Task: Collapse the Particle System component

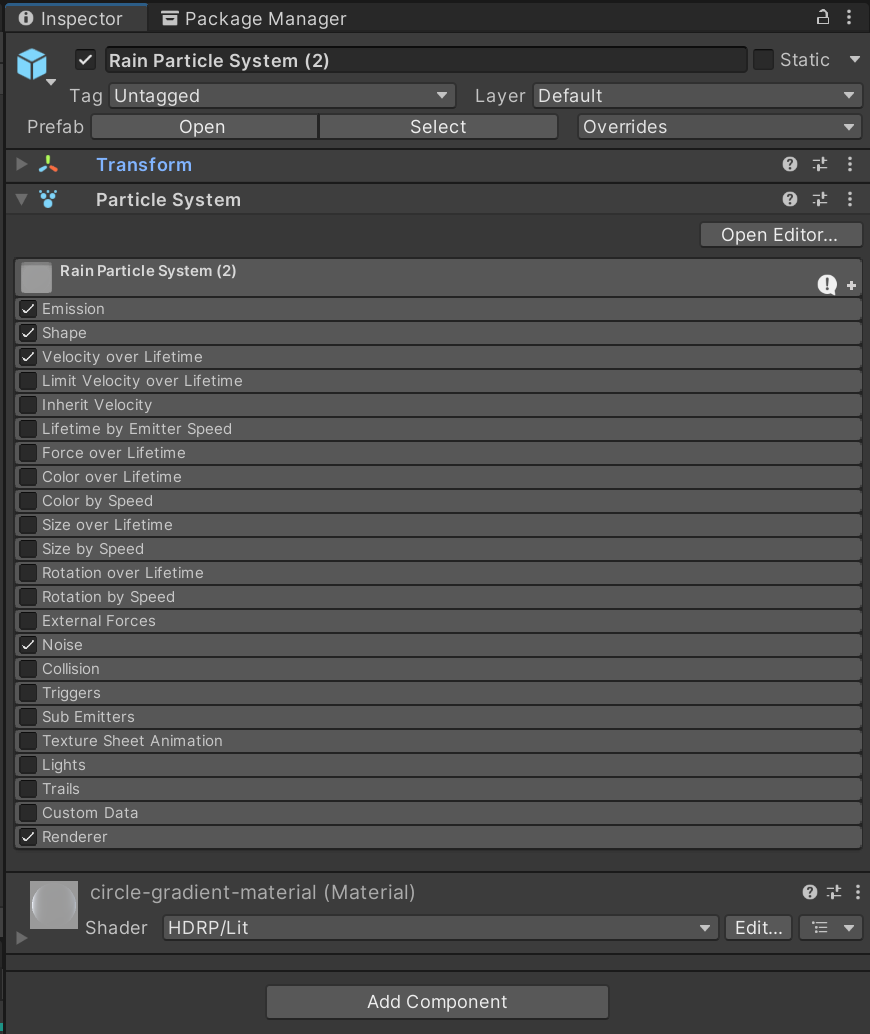Action: click(x=20, y=199)
